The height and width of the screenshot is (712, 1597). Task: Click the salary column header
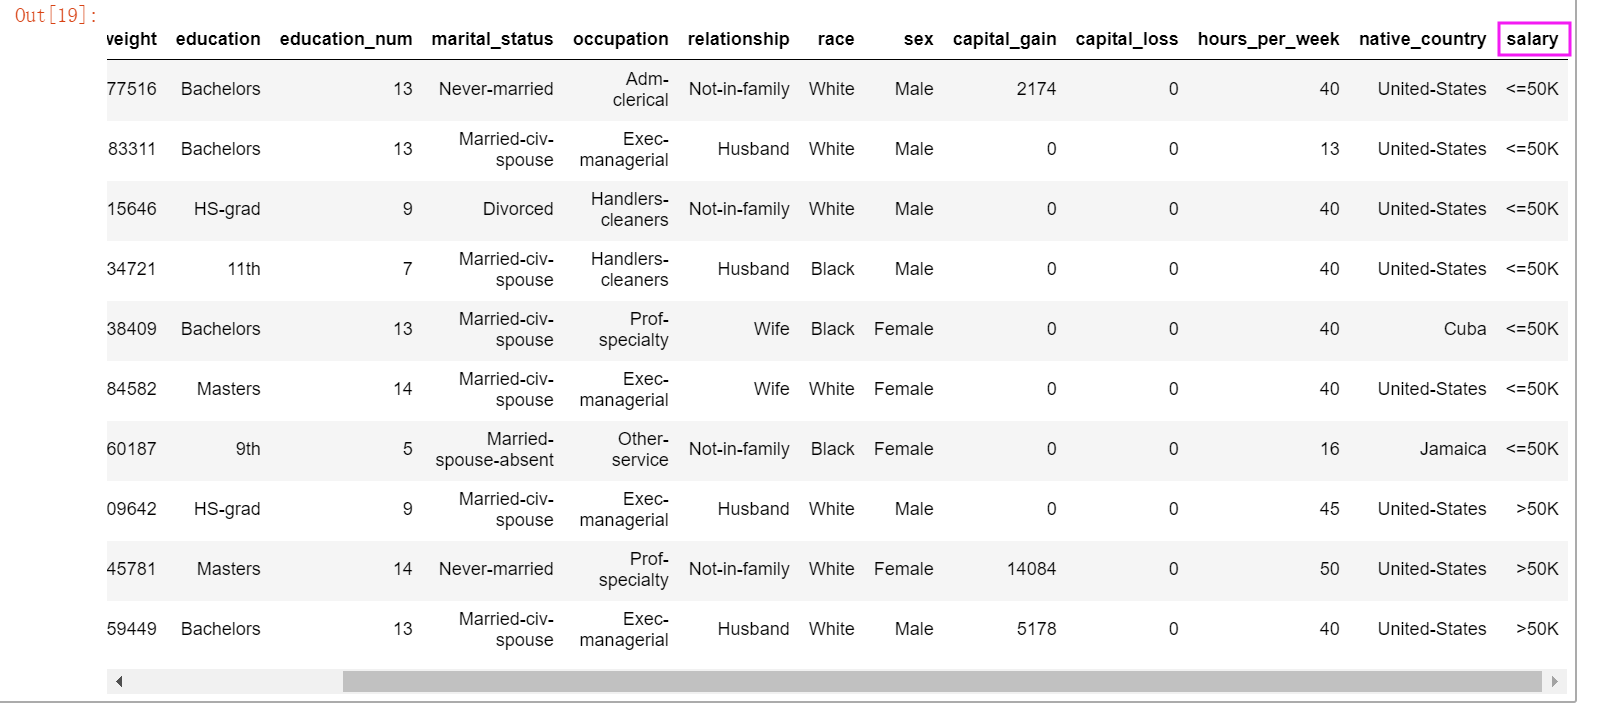point(1532,39)
